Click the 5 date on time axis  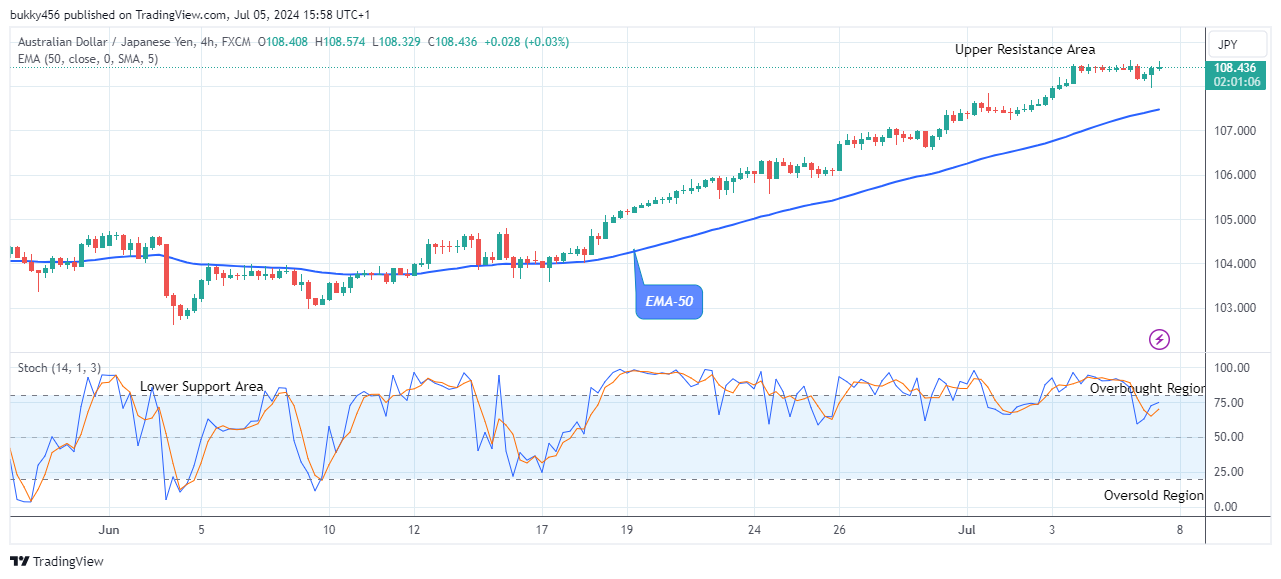coord(201,530)
